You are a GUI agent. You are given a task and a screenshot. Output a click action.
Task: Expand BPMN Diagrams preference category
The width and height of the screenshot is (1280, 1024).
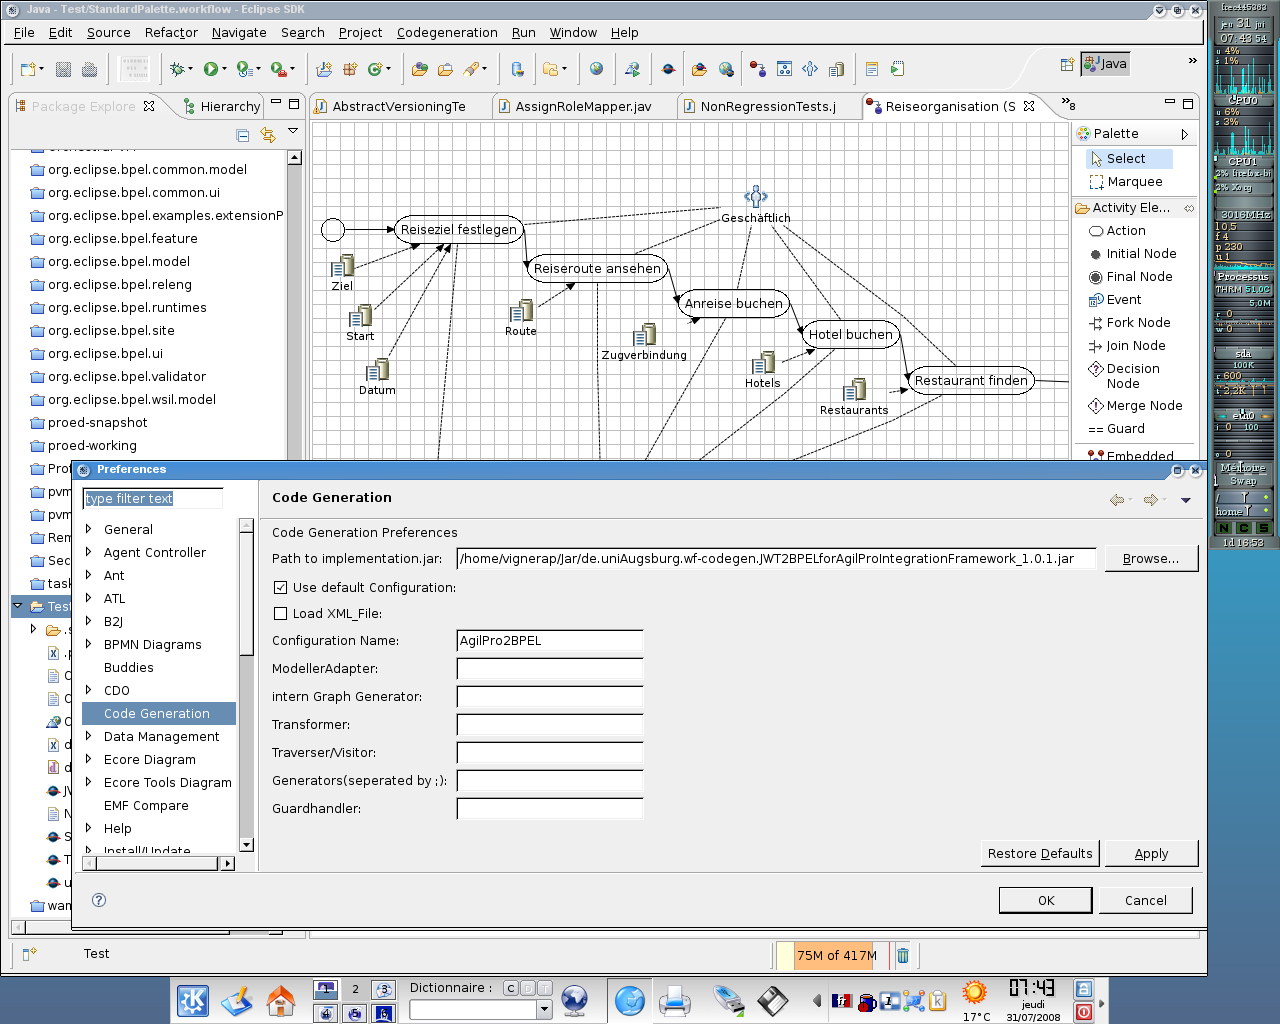[x=89, y=644]
